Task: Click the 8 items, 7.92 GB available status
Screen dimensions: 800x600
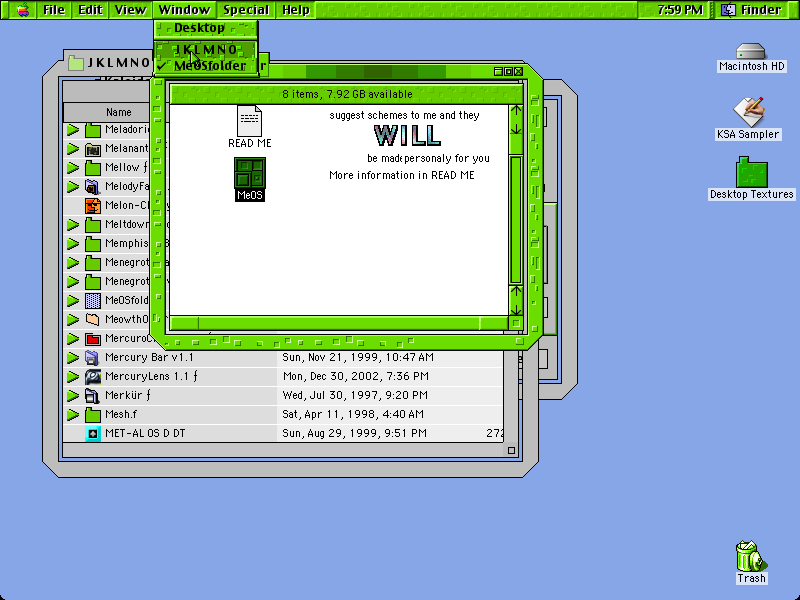Action: (347, 94)
